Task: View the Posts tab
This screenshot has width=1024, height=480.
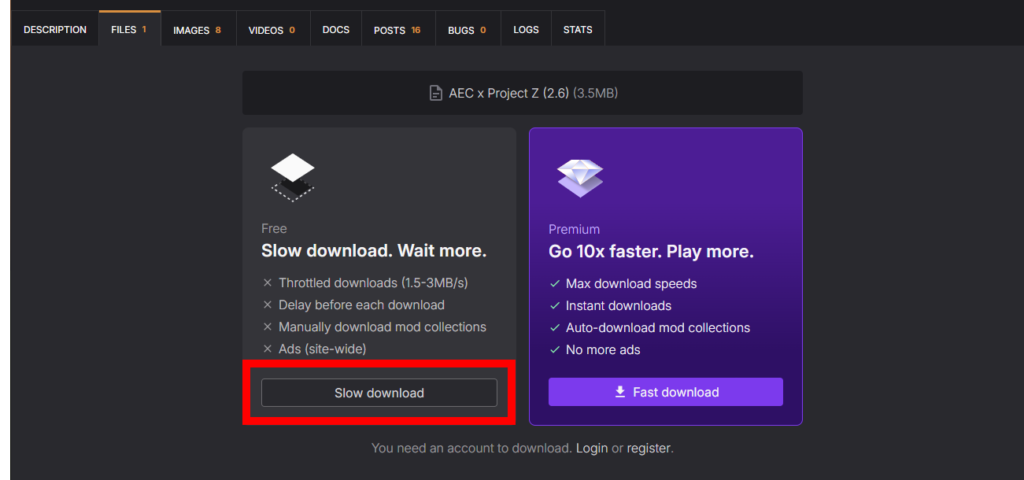Action: tap(397, 30)
